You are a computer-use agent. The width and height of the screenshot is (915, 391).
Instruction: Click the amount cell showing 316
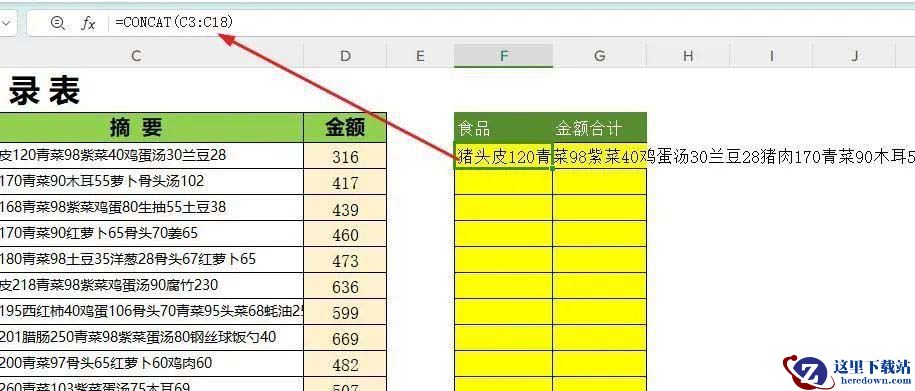345,156
